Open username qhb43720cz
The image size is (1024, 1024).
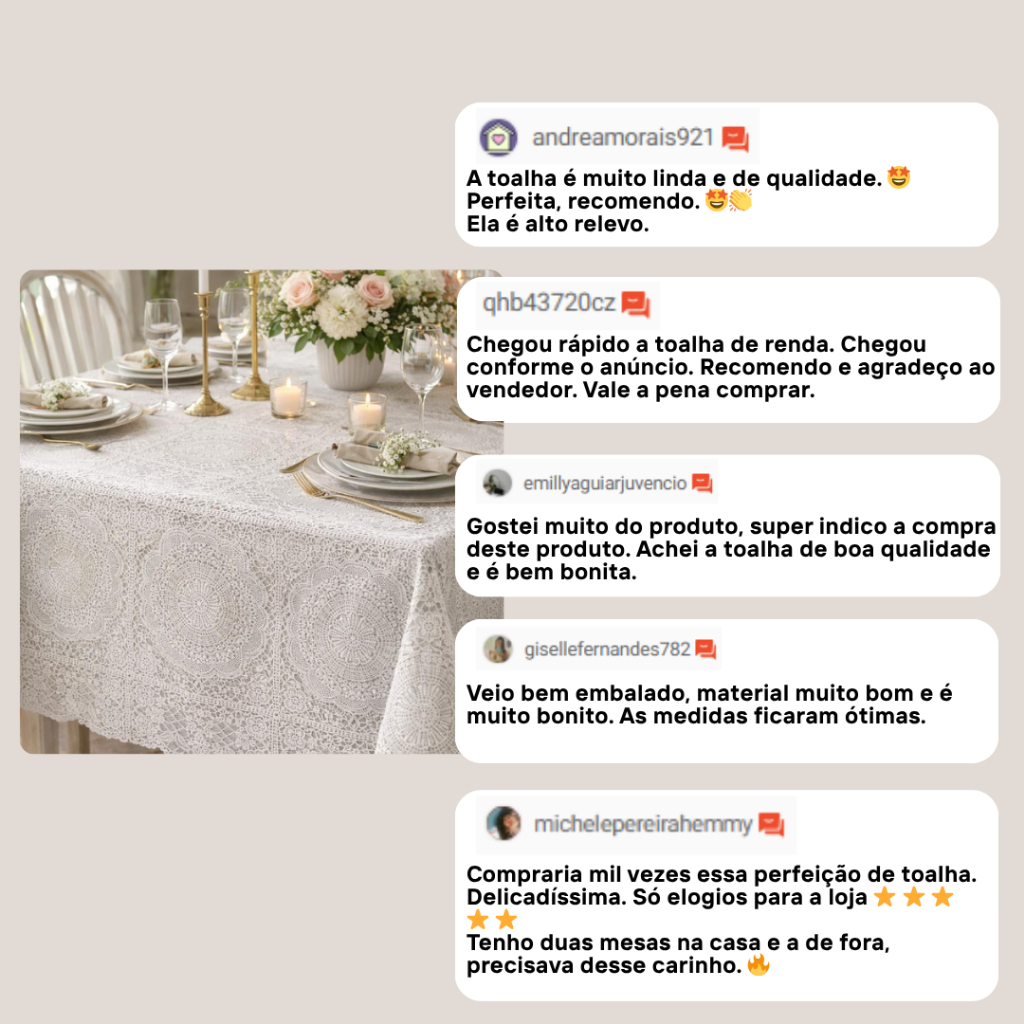click(549, 303)
